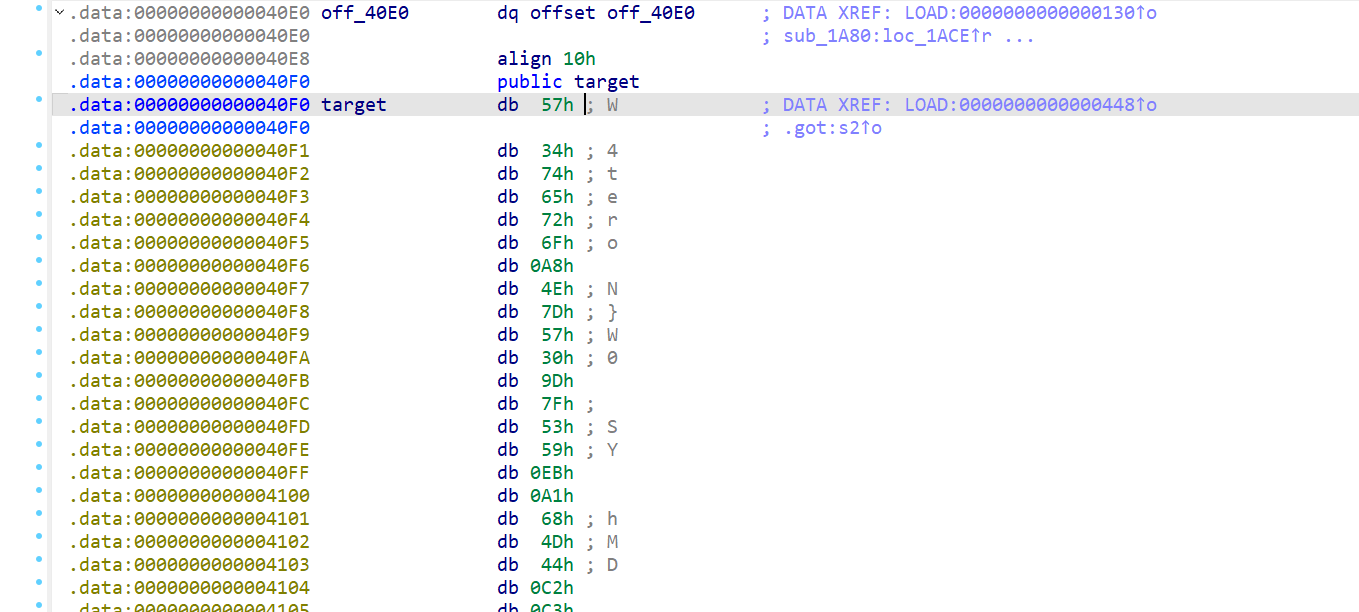This screenshot has height=612, width=1359.
Task: Click the target label on the db 57h line
Action: click(x=353, y=105)
